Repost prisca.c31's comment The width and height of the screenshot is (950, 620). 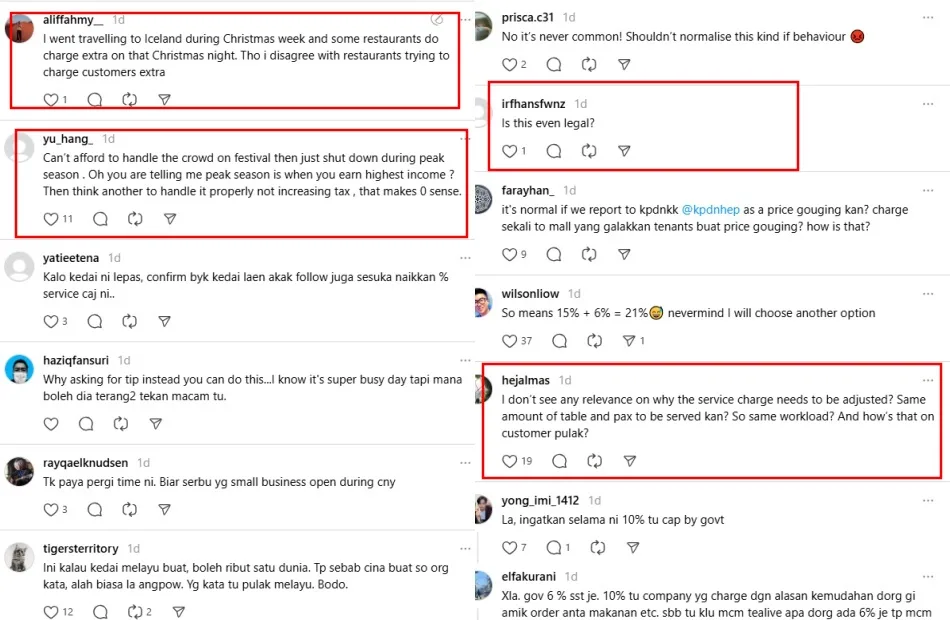pos(589,64)
